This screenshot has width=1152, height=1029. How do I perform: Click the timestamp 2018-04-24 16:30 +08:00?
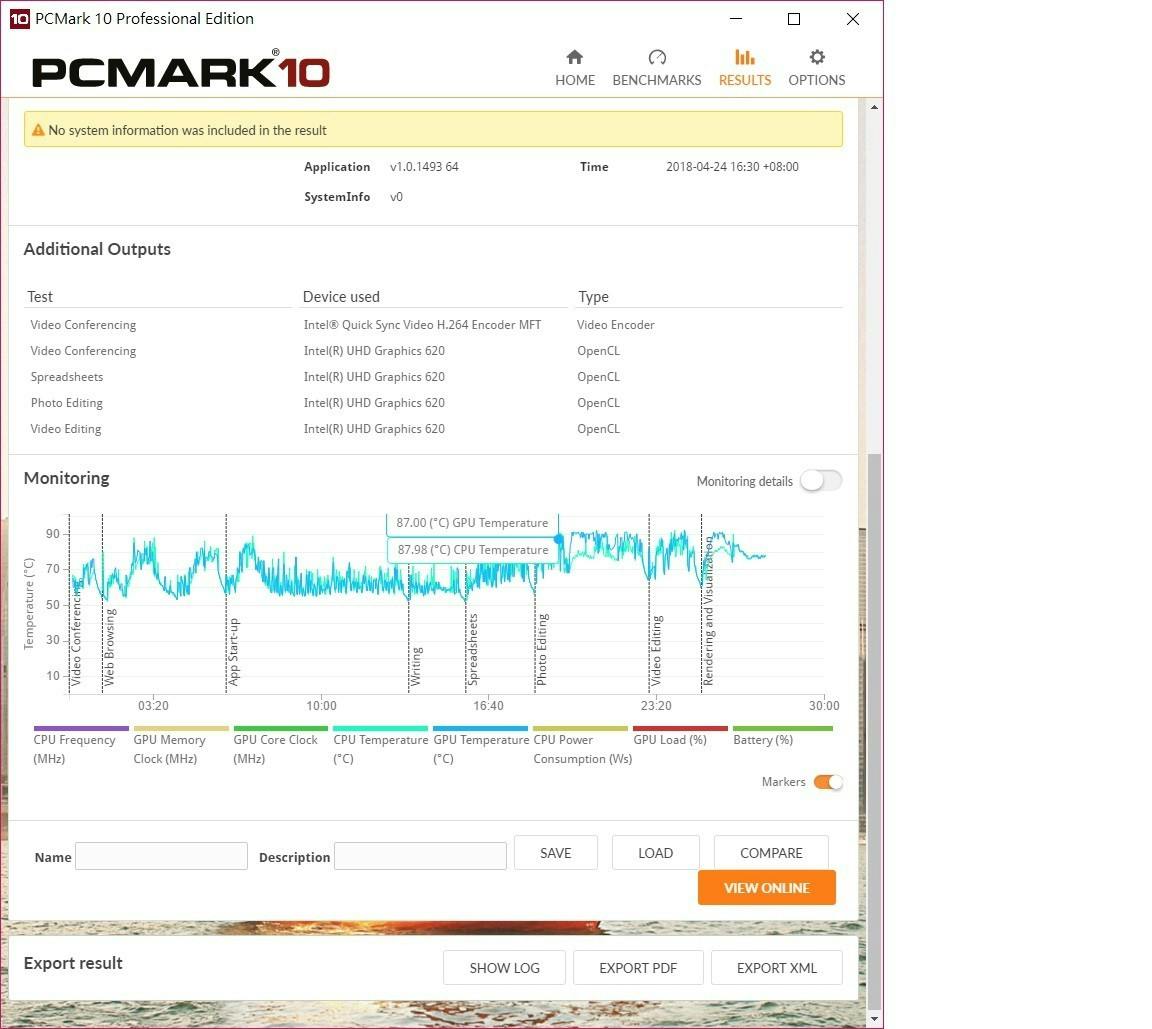tap(732, 167)
